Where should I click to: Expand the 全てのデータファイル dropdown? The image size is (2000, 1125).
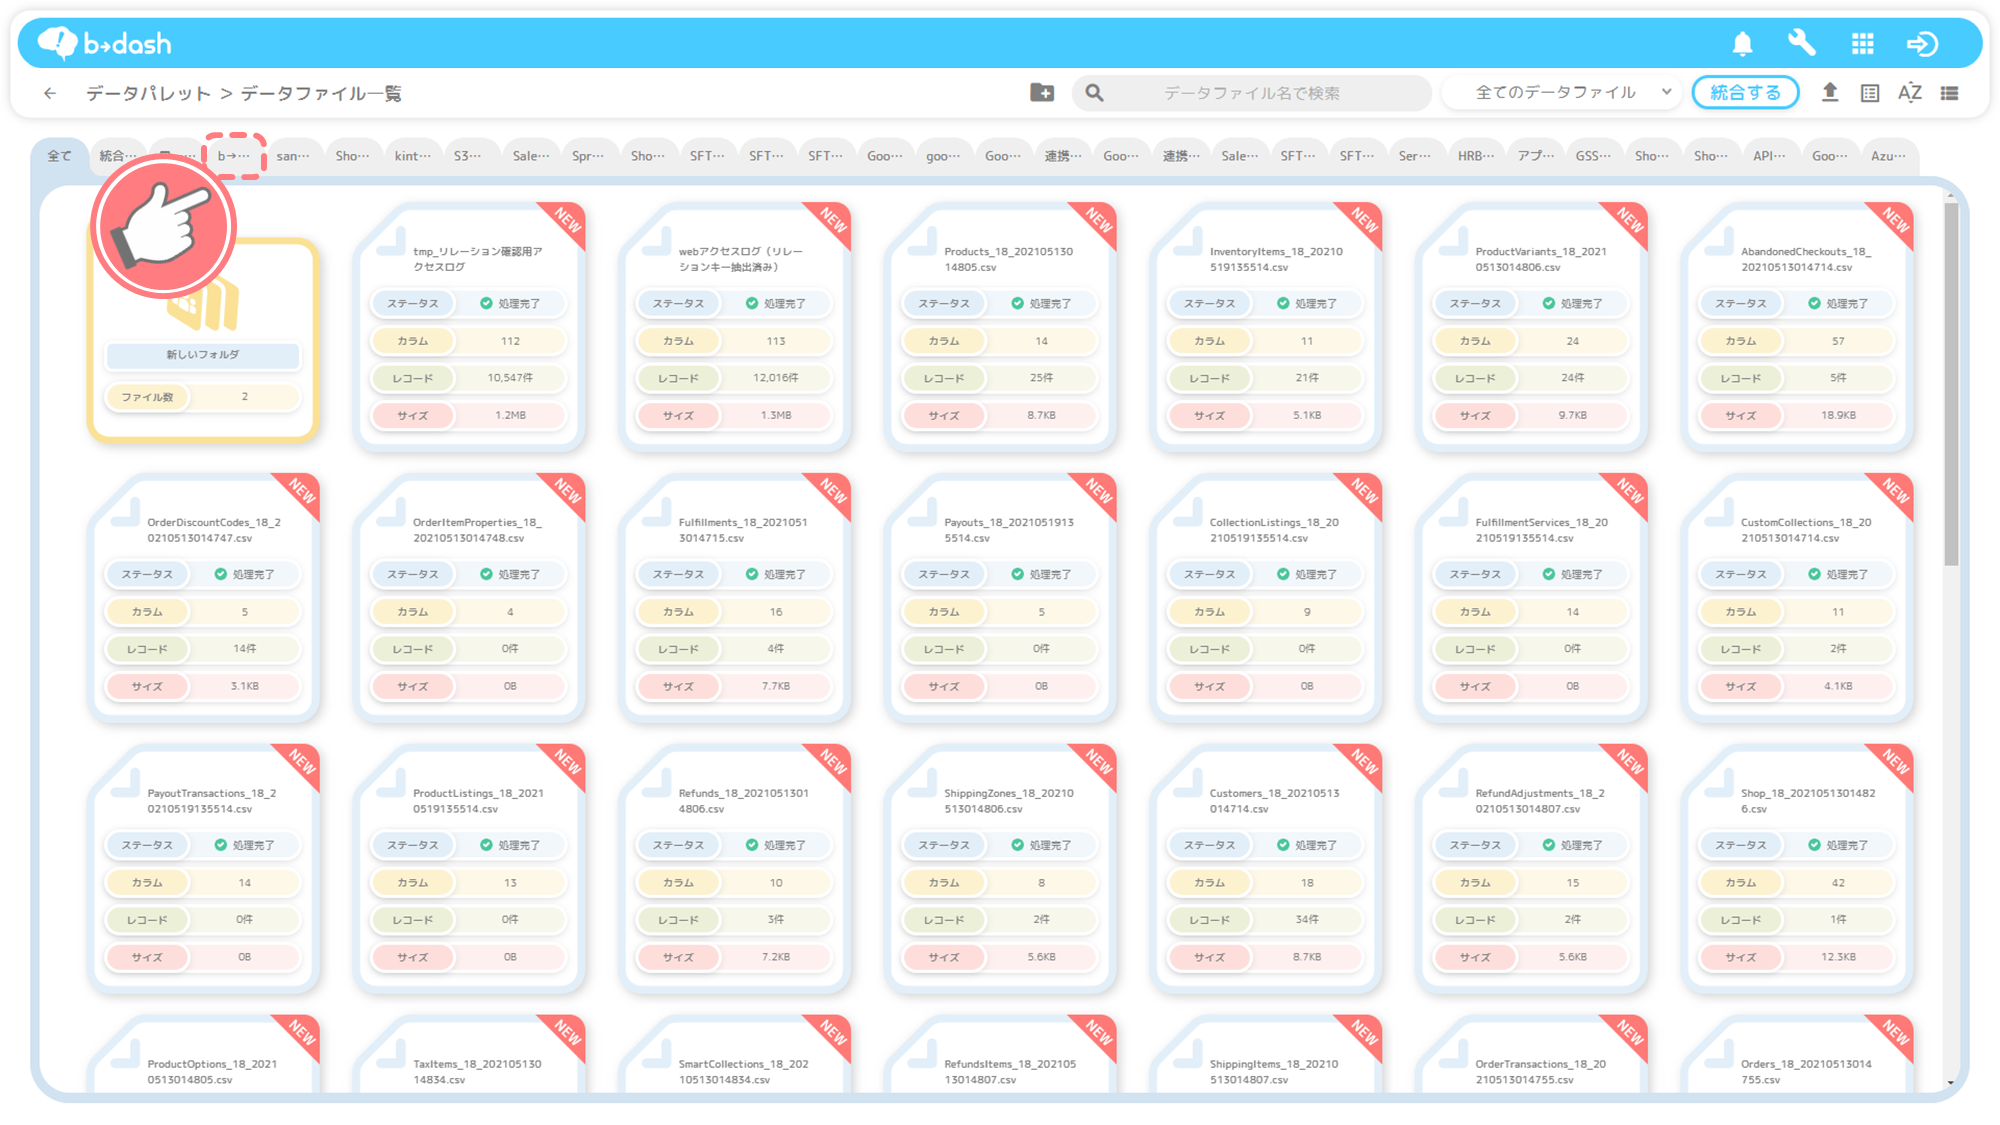click(x=1562, y=92)
